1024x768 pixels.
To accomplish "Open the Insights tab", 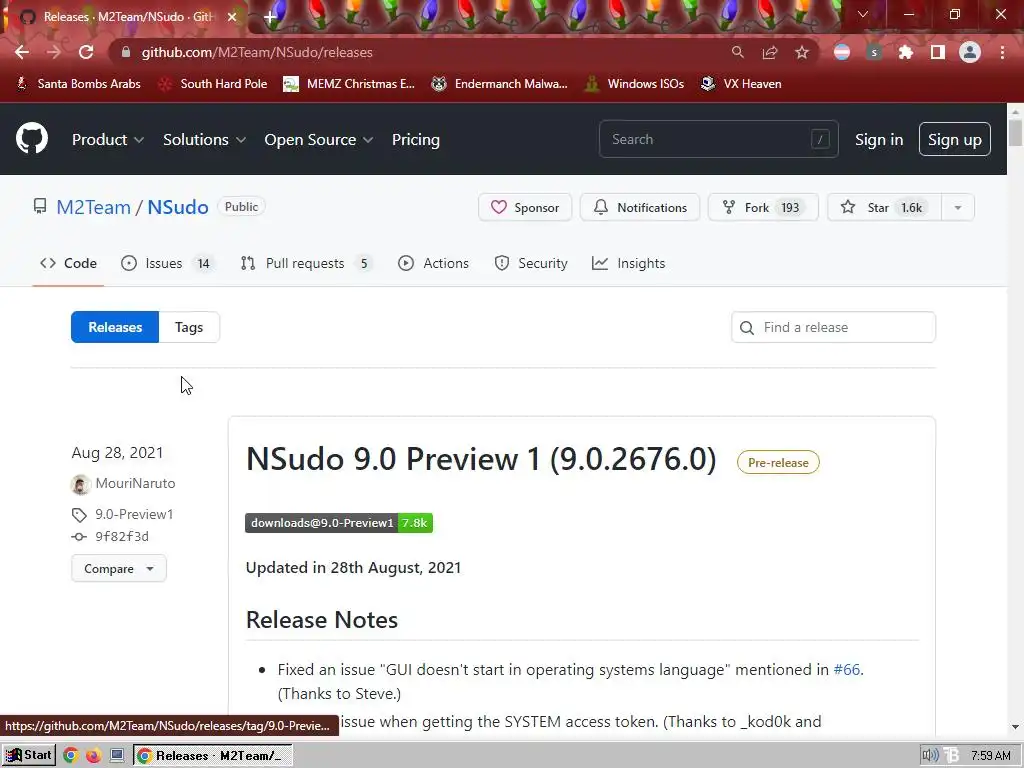I will click(628, 263).
